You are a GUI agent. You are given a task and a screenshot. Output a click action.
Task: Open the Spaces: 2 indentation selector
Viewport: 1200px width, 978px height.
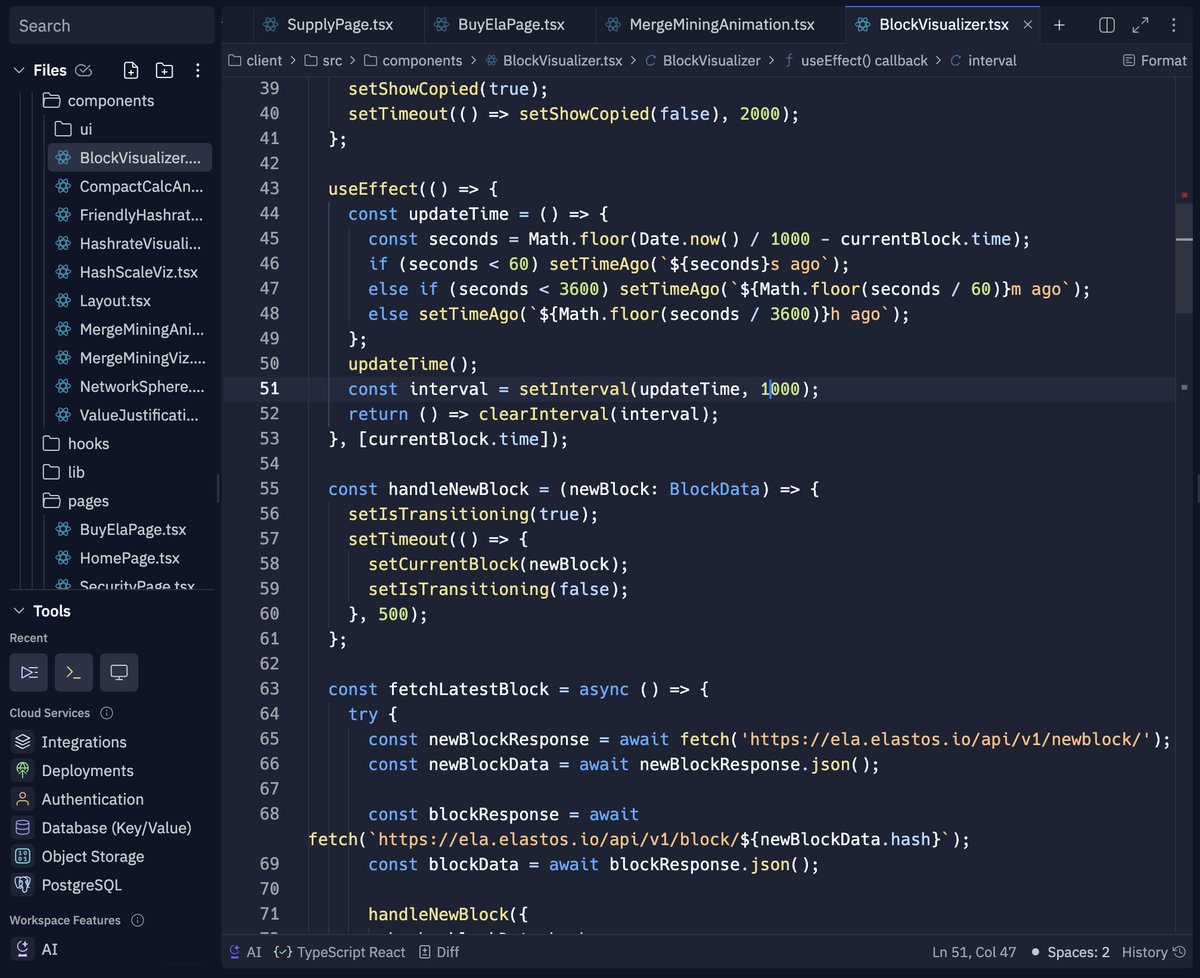(1070, 952)
